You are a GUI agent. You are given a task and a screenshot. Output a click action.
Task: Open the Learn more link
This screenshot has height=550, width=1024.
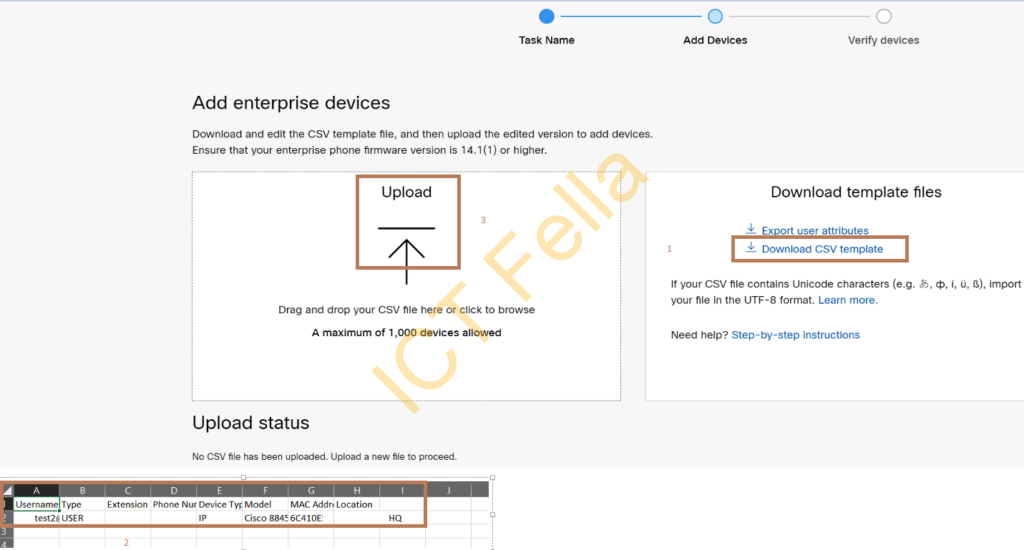847,300
